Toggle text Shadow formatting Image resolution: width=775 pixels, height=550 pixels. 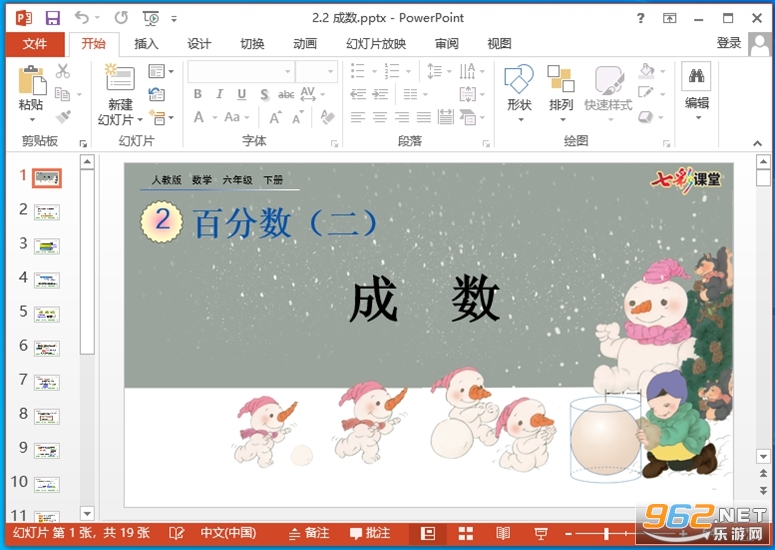(264, 94)
